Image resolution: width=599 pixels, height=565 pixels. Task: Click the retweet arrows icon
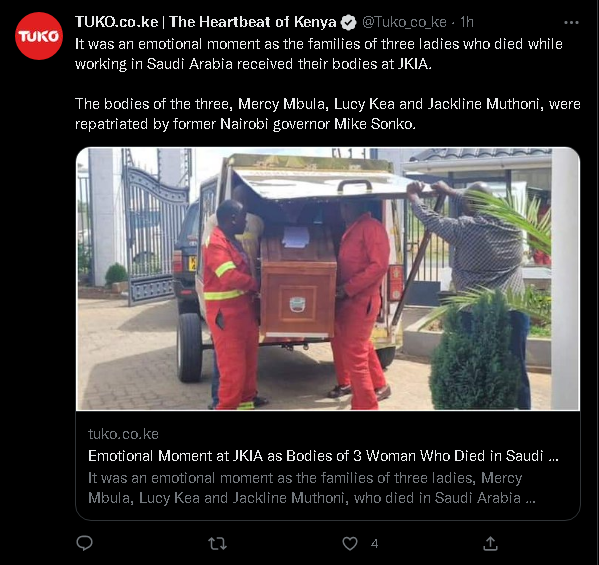point(217,543)
